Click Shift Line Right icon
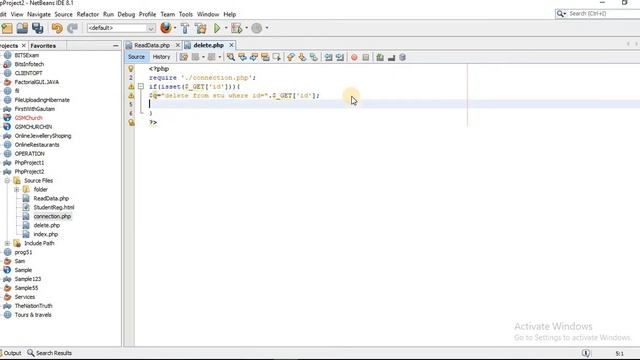 coord(340,57)
